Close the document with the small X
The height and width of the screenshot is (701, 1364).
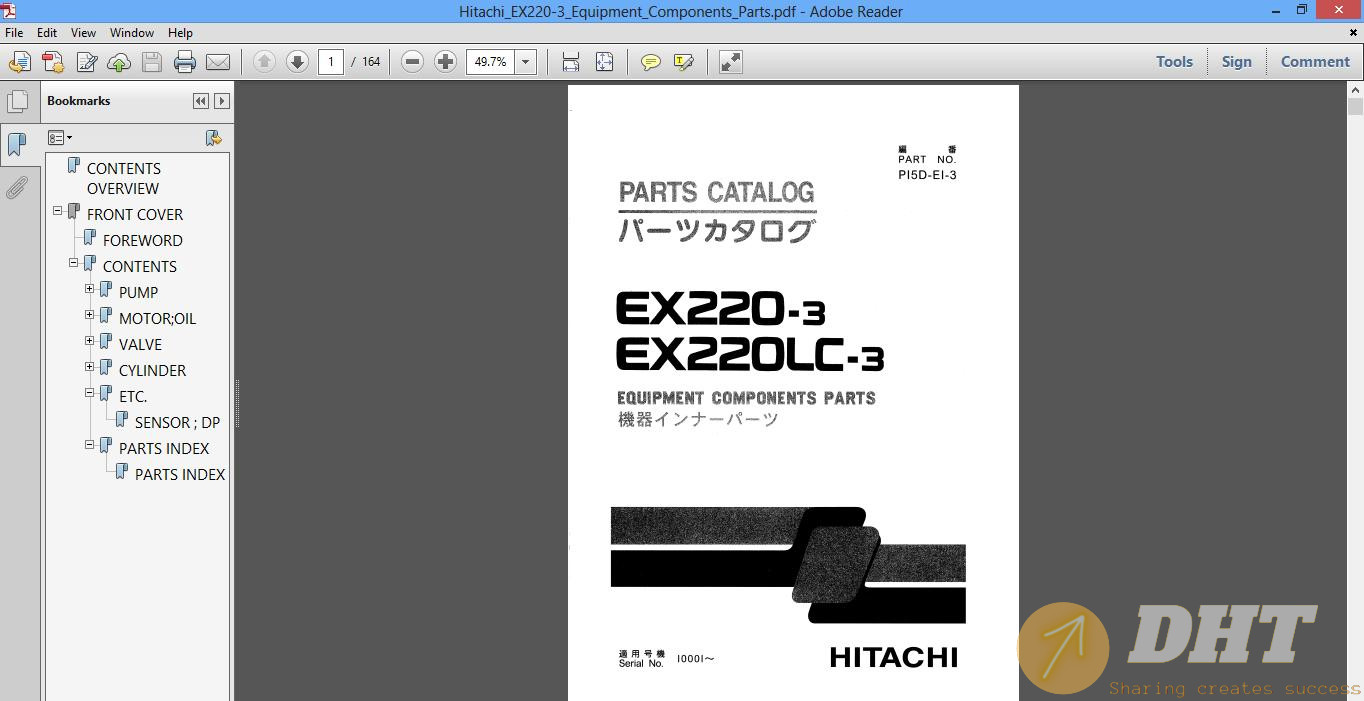pos(1353,33)
